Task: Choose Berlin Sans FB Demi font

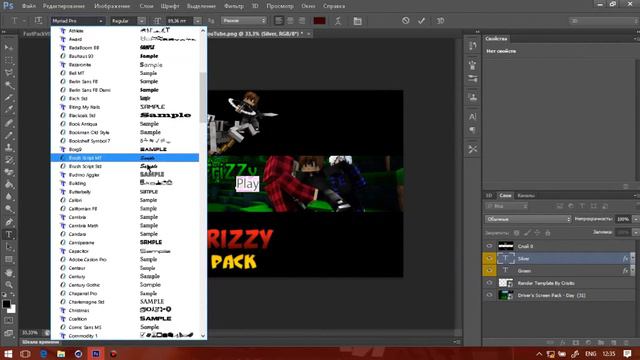Action: (125, 90)
